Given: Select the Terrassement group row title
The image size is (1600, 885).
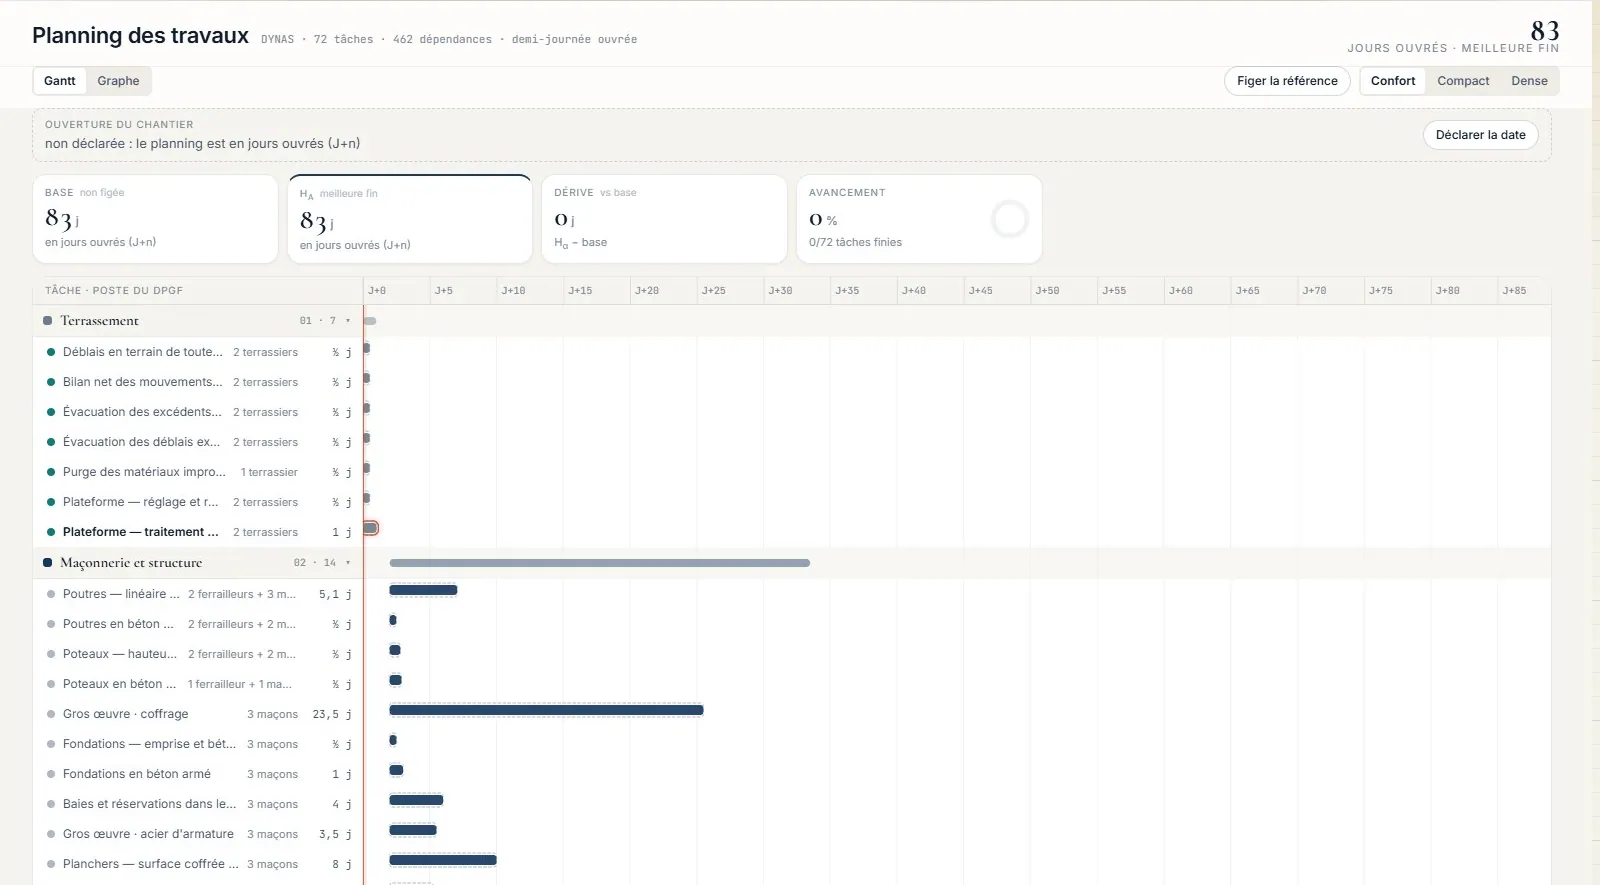Looking at the screenshot, I should click(x=99, y=321).
